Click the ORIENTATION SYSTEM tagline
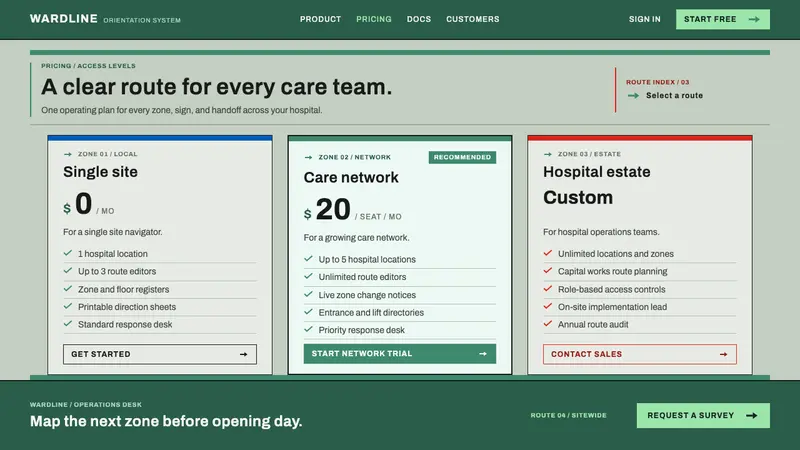Image resolution: width=800 pixels, height=450 pixels. pyautogui.click(x=142, y=20)
